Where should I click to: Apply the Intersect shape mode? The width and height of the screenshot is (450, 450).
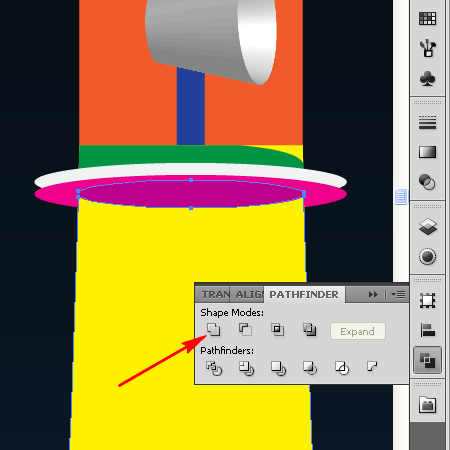[x=277, y=330]
